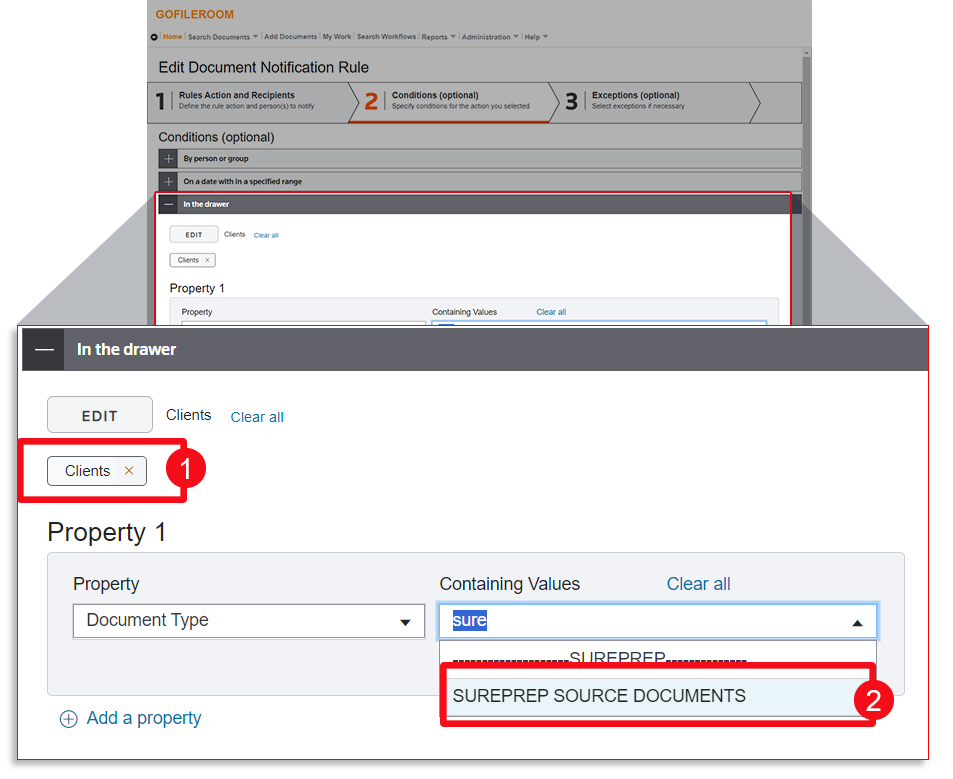Go to My Work

point(337,36)
